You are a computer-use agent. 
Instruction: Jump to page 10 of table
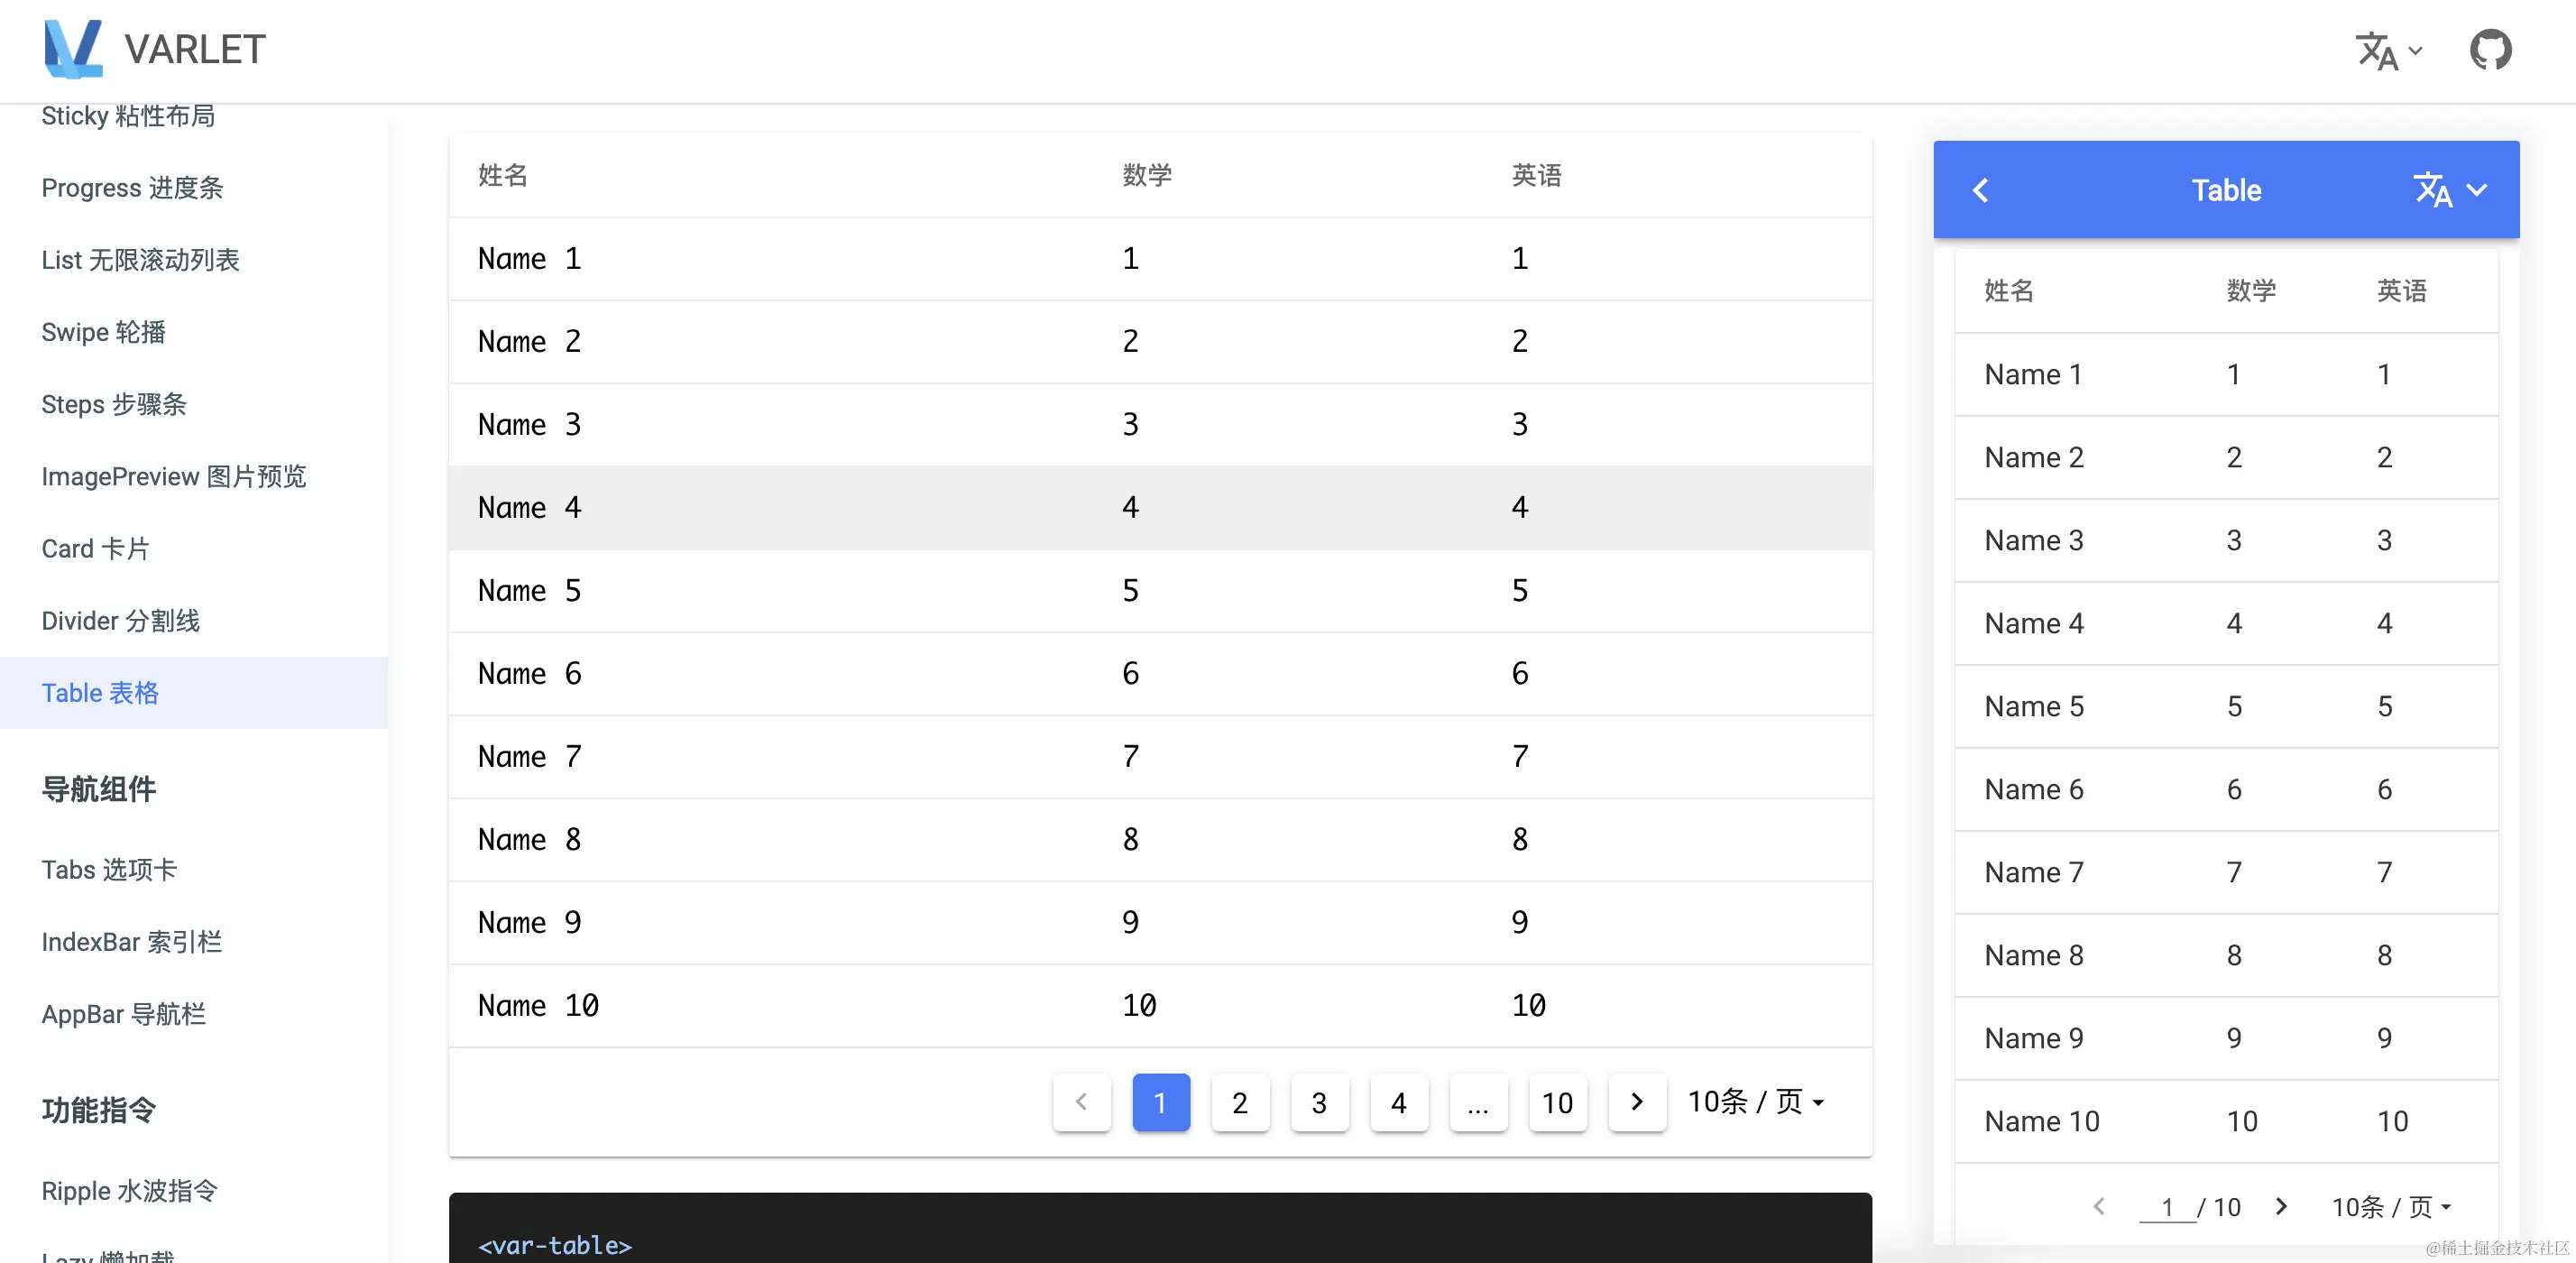1557,1102
